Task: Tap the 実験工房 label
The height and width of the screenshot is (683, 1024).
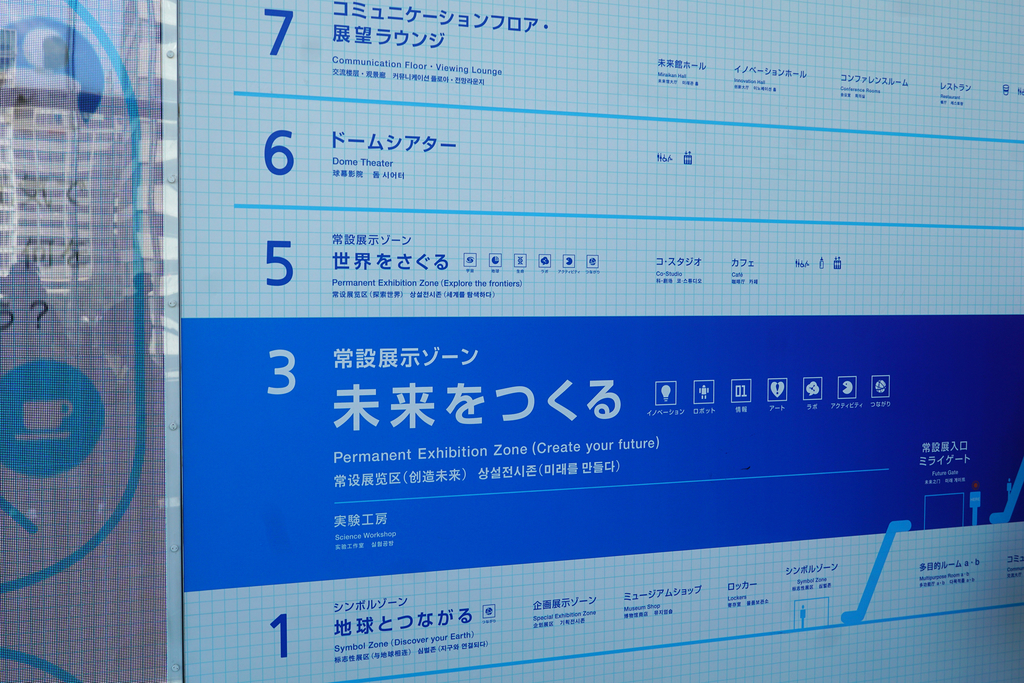Action: pos(360,520)
